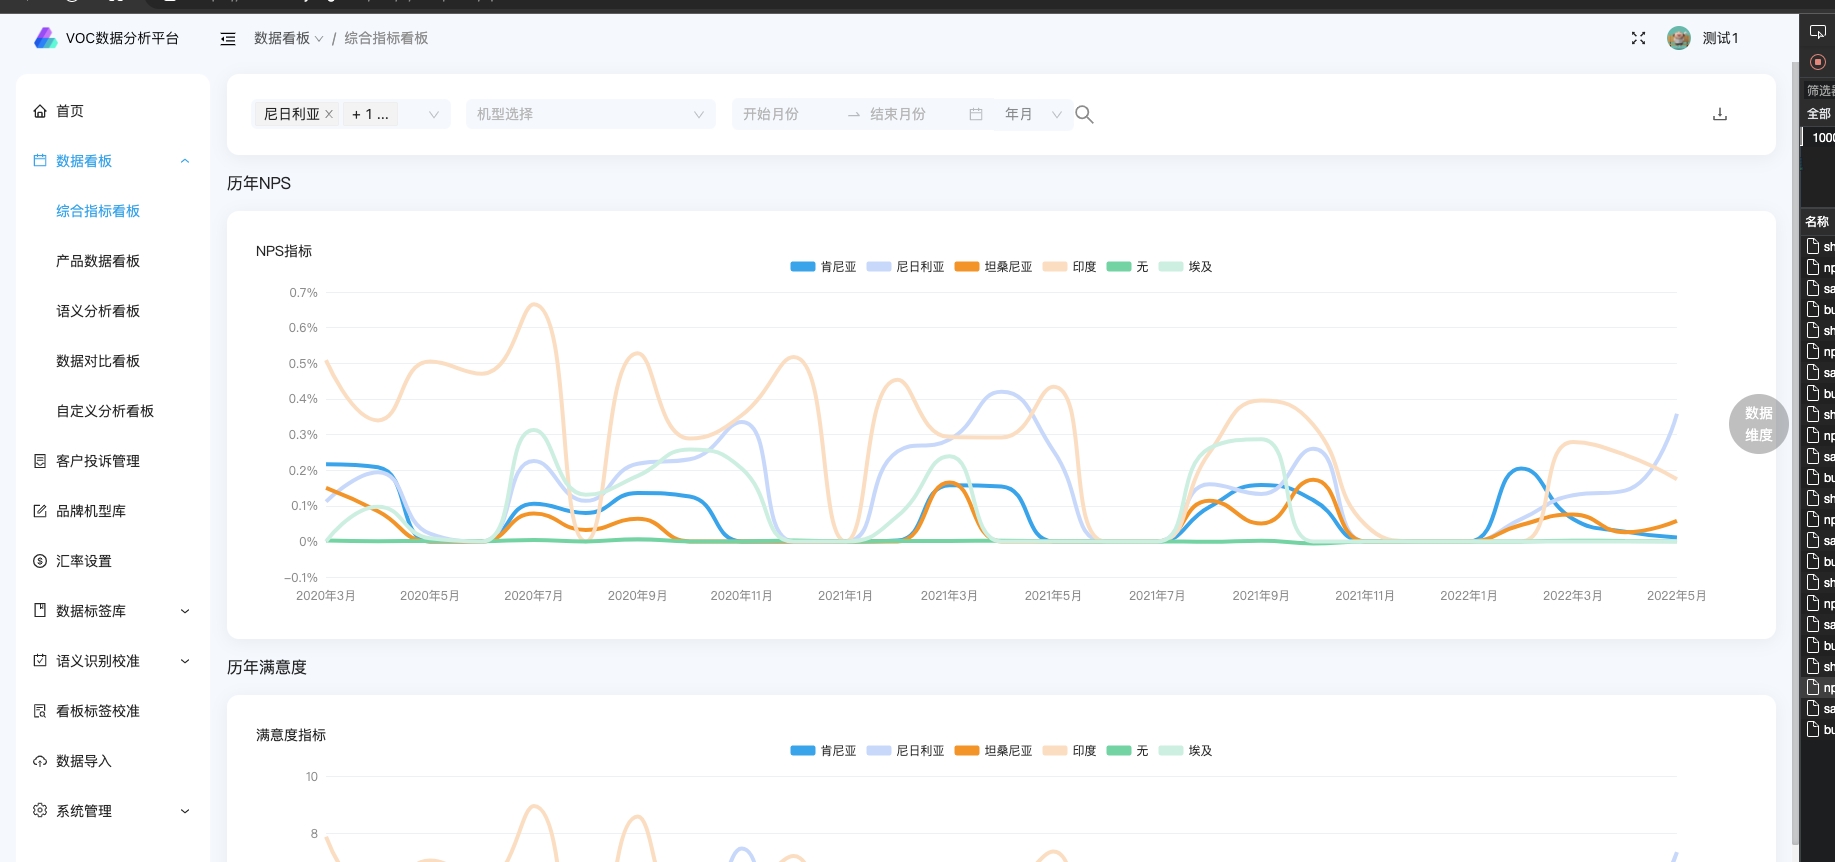Click the 综合指标看板 breadcrumb text
The height and width of the screenshot is (862, 1835).
[386, 38]
